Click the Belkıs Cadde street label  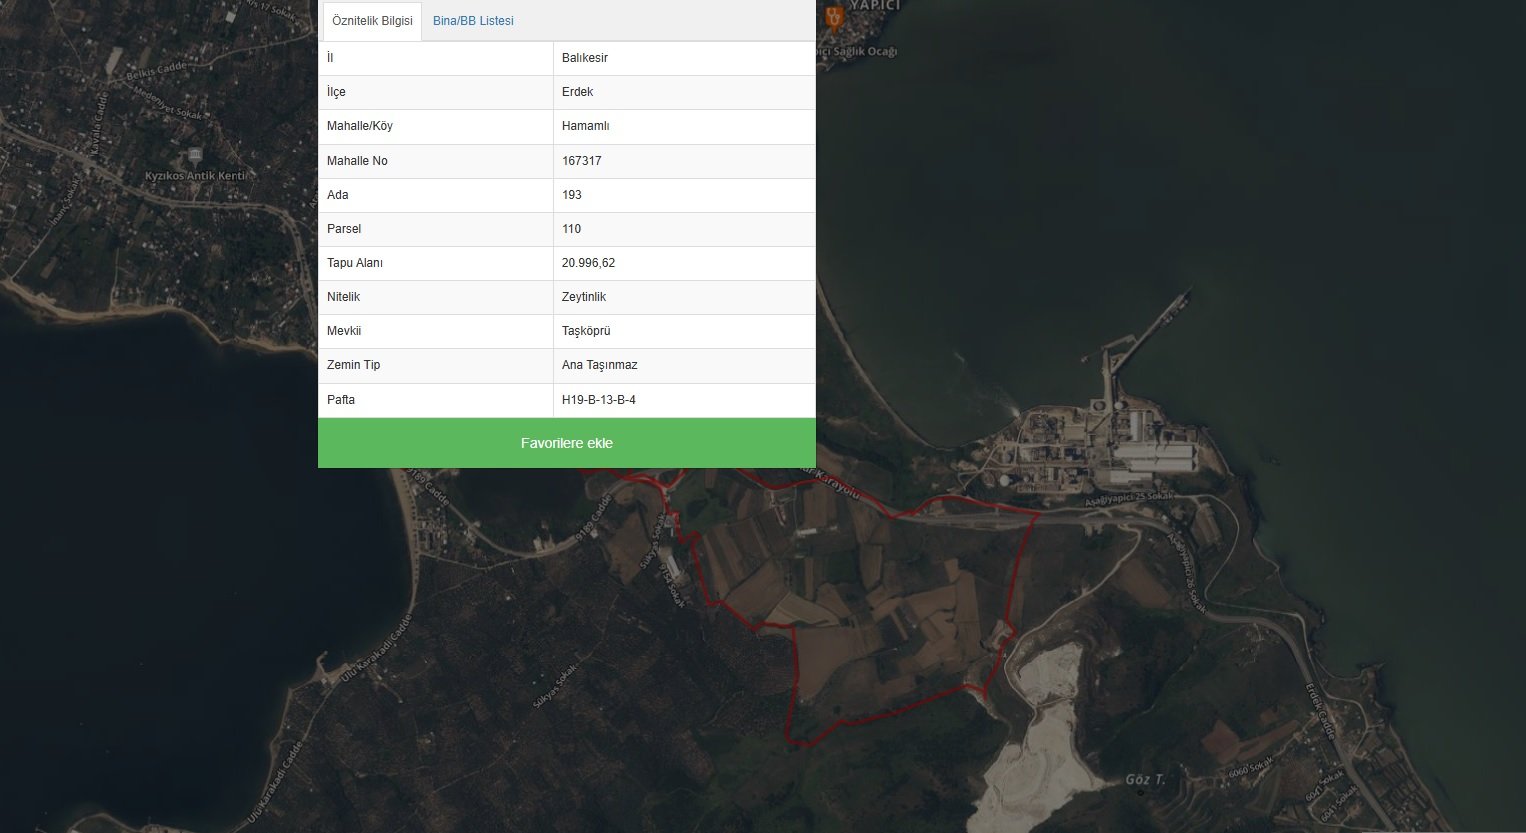pyautogui.click(x=157, y=70)
